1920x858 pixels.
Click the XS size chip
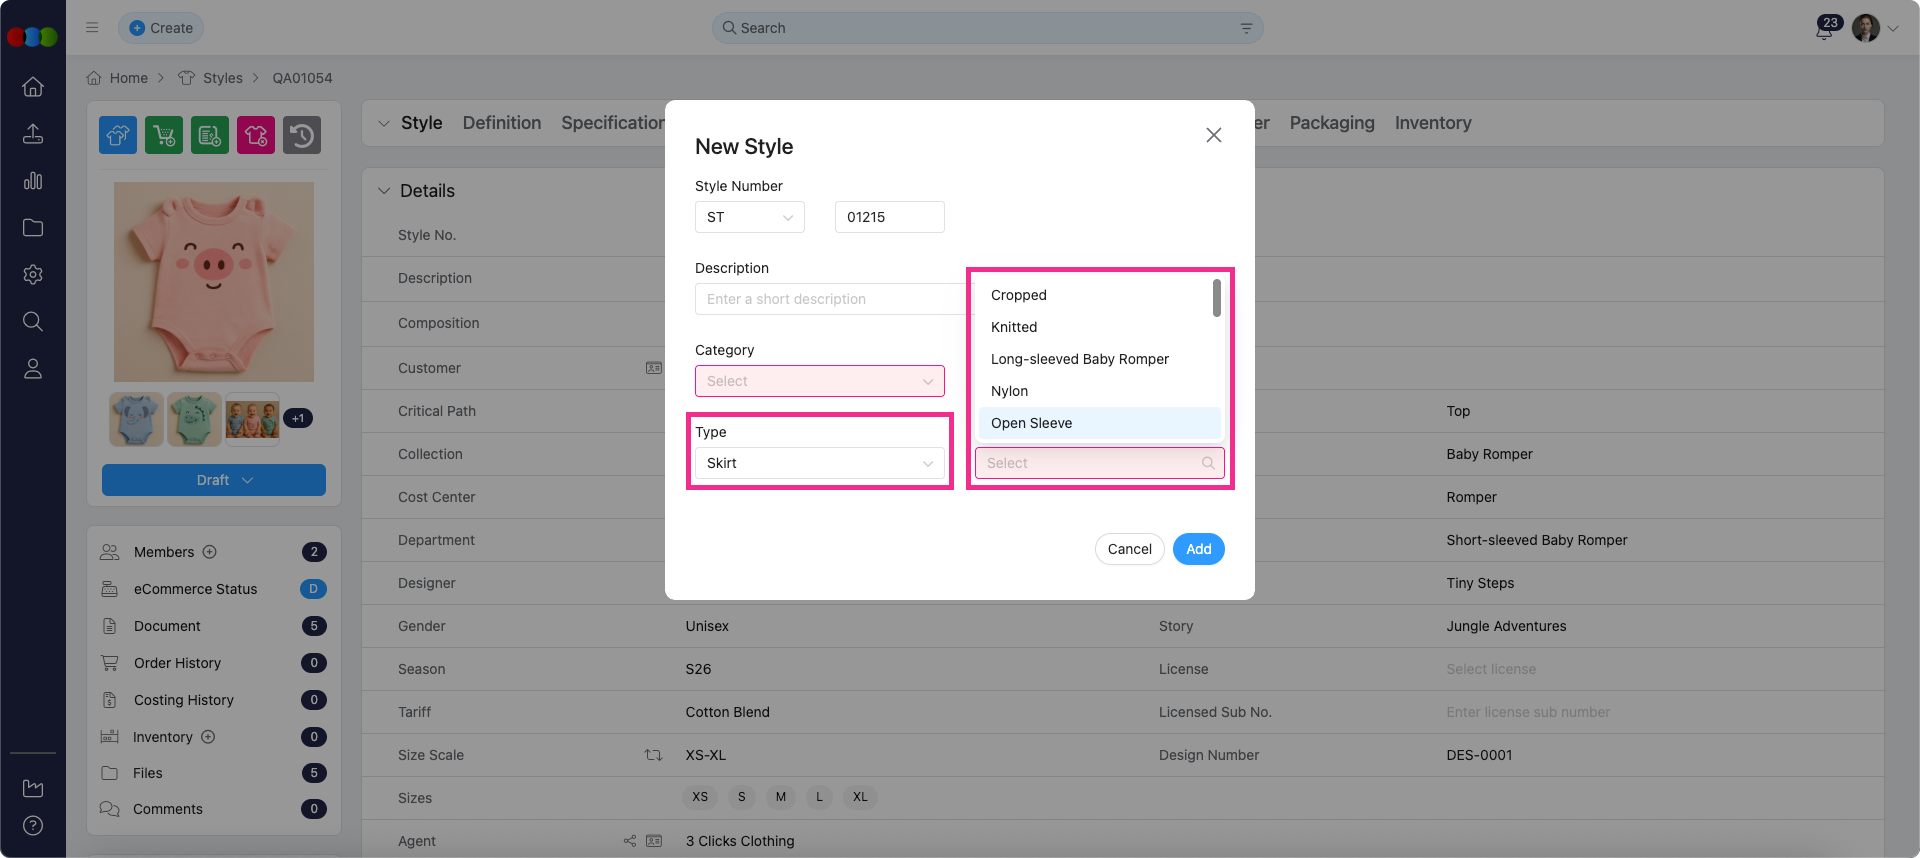pos(700,797)
